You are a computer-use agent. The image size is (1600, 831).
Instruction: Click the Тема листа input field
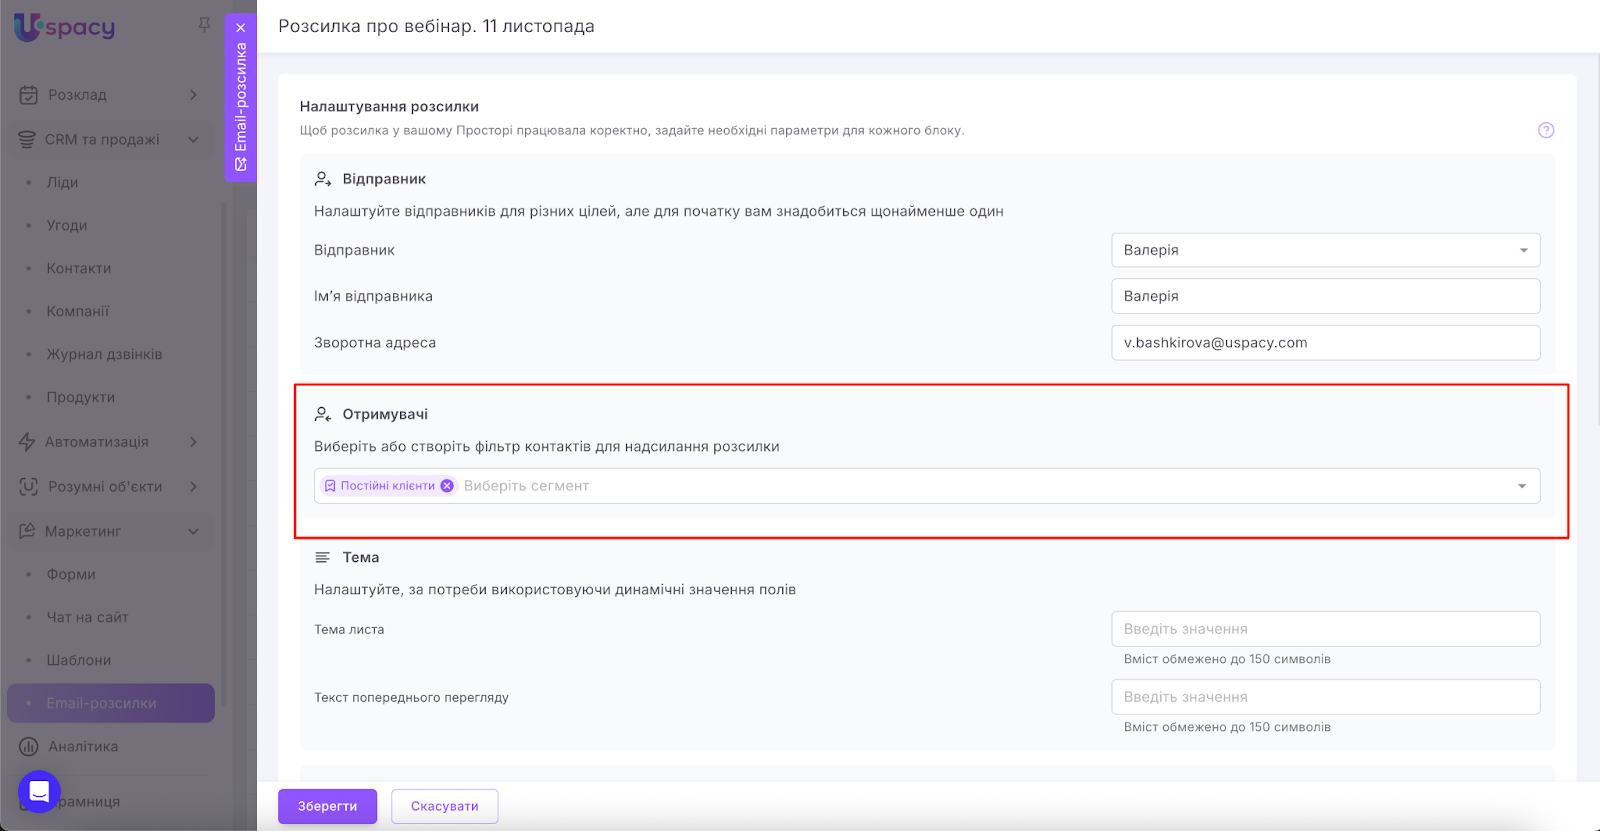1325,629
